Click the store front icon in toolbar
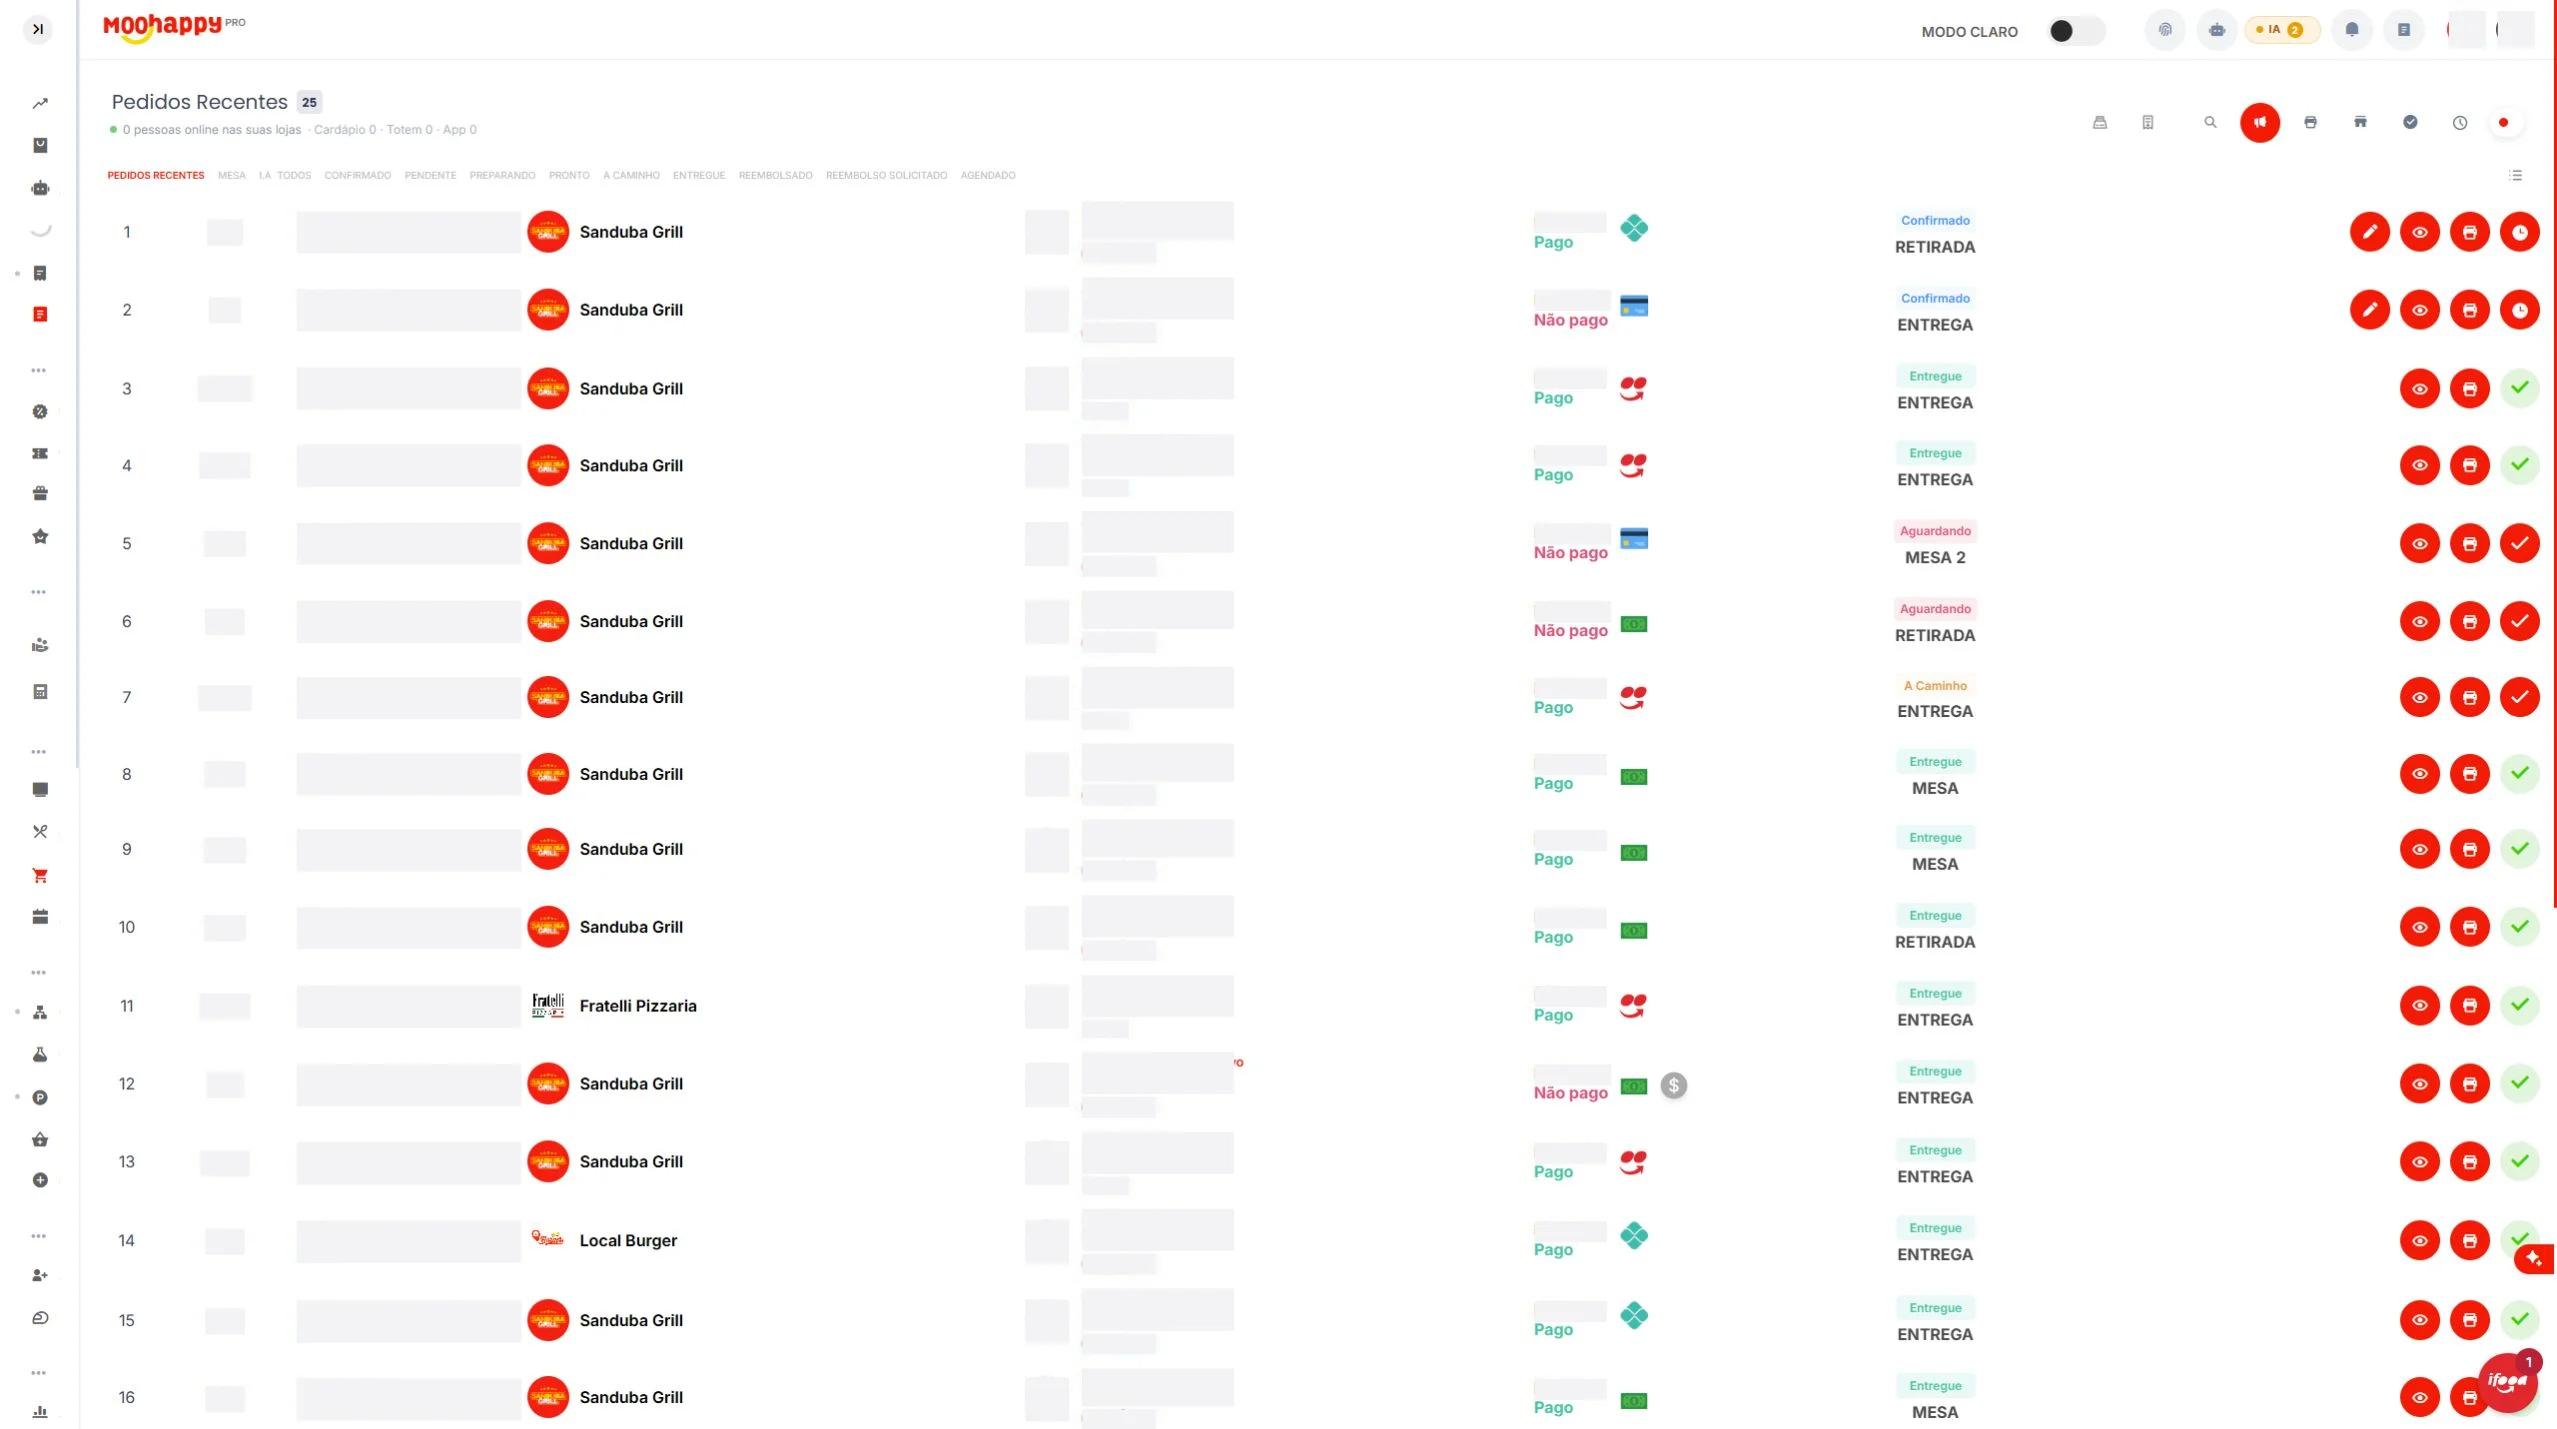This screenshot has width=2557, height=1429. pos(2360,122)
